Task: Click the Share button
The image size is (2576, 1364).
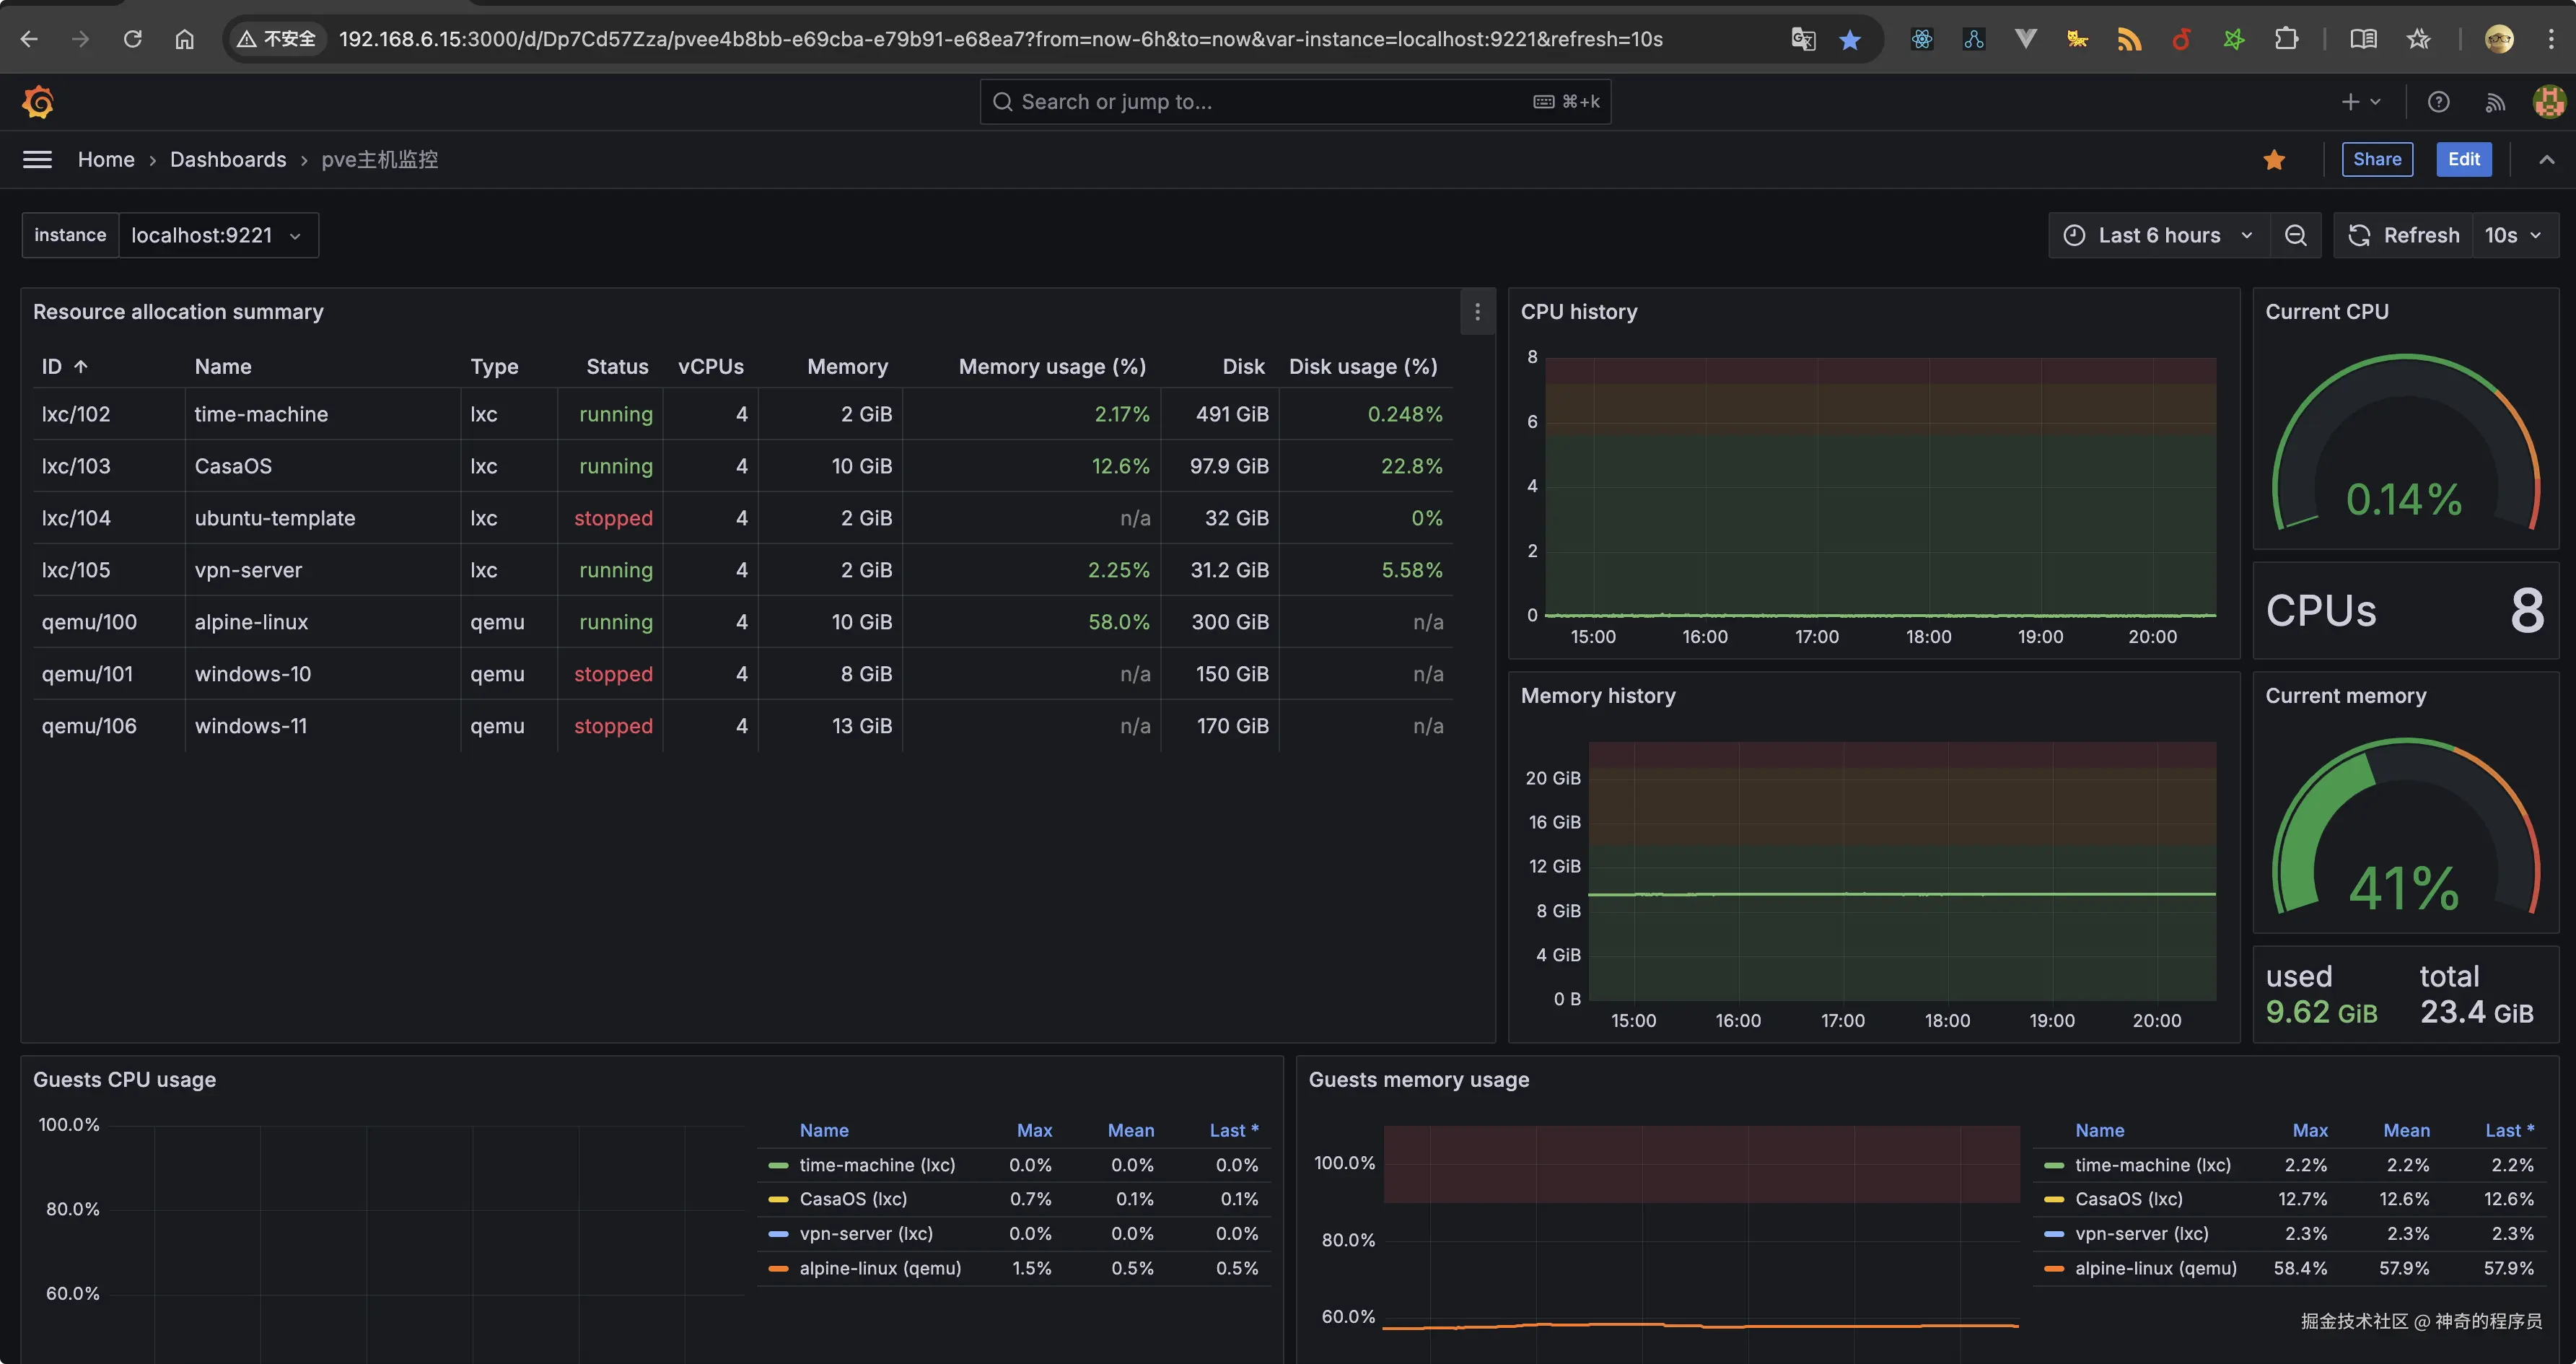Action: pos(2376,160)
